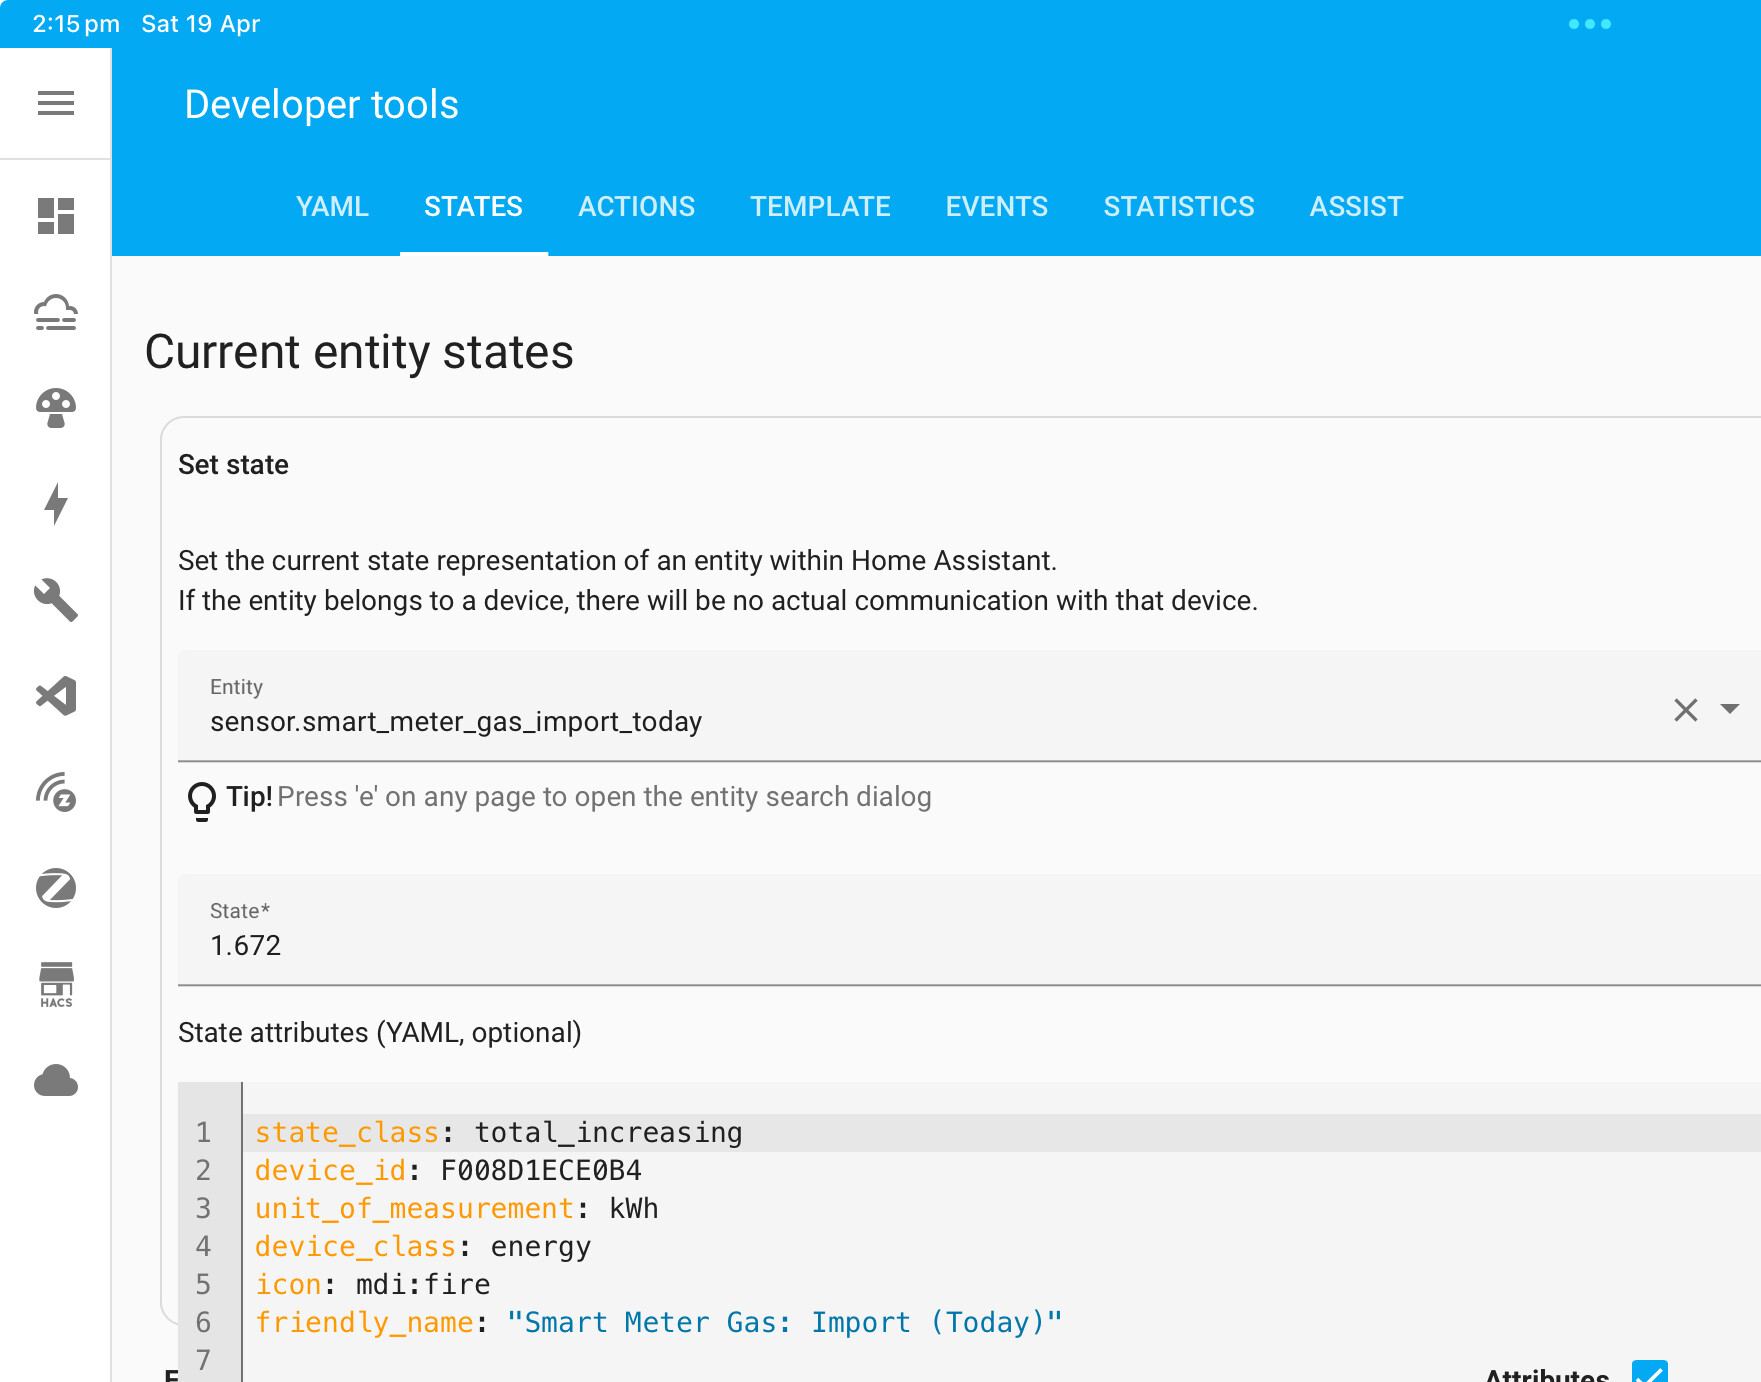This screenshot has height=1382, width=1761.
Task: Open the cloud icon in sidebar
Action: 55,1081
